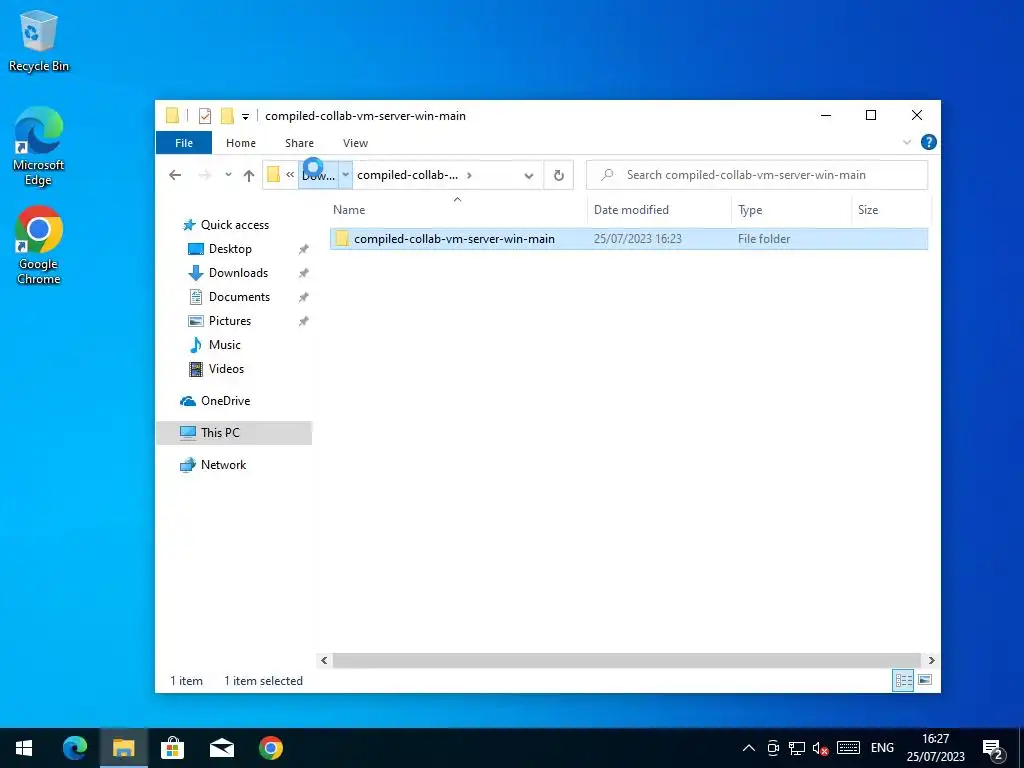The height and width of the screenshot is (768, 1024).
Task: Open Customize Quick Access Toolbar dropdown
Action: pos(246,116)
